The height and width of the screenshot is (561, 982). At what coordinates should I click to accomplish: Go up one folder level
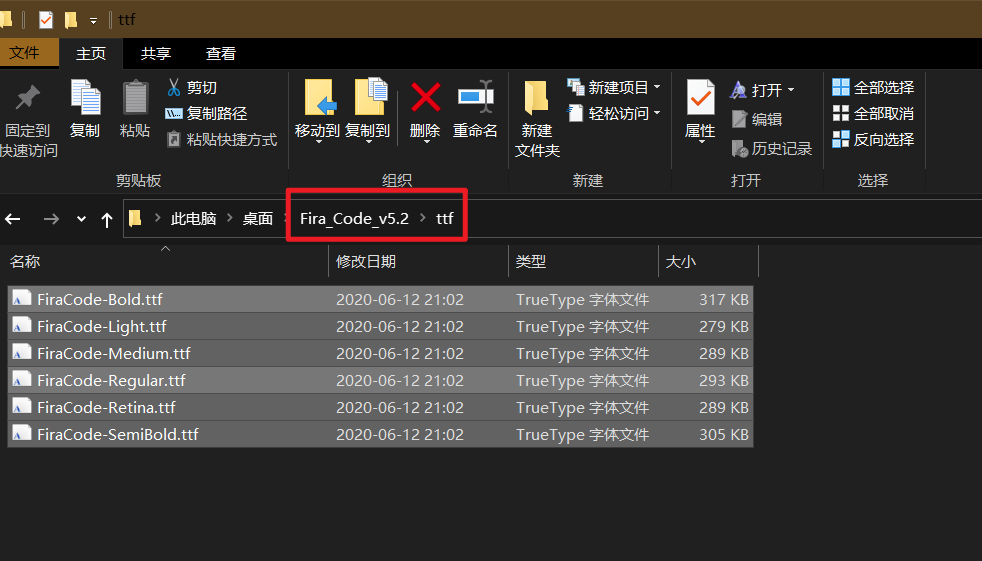pos(106,220)
